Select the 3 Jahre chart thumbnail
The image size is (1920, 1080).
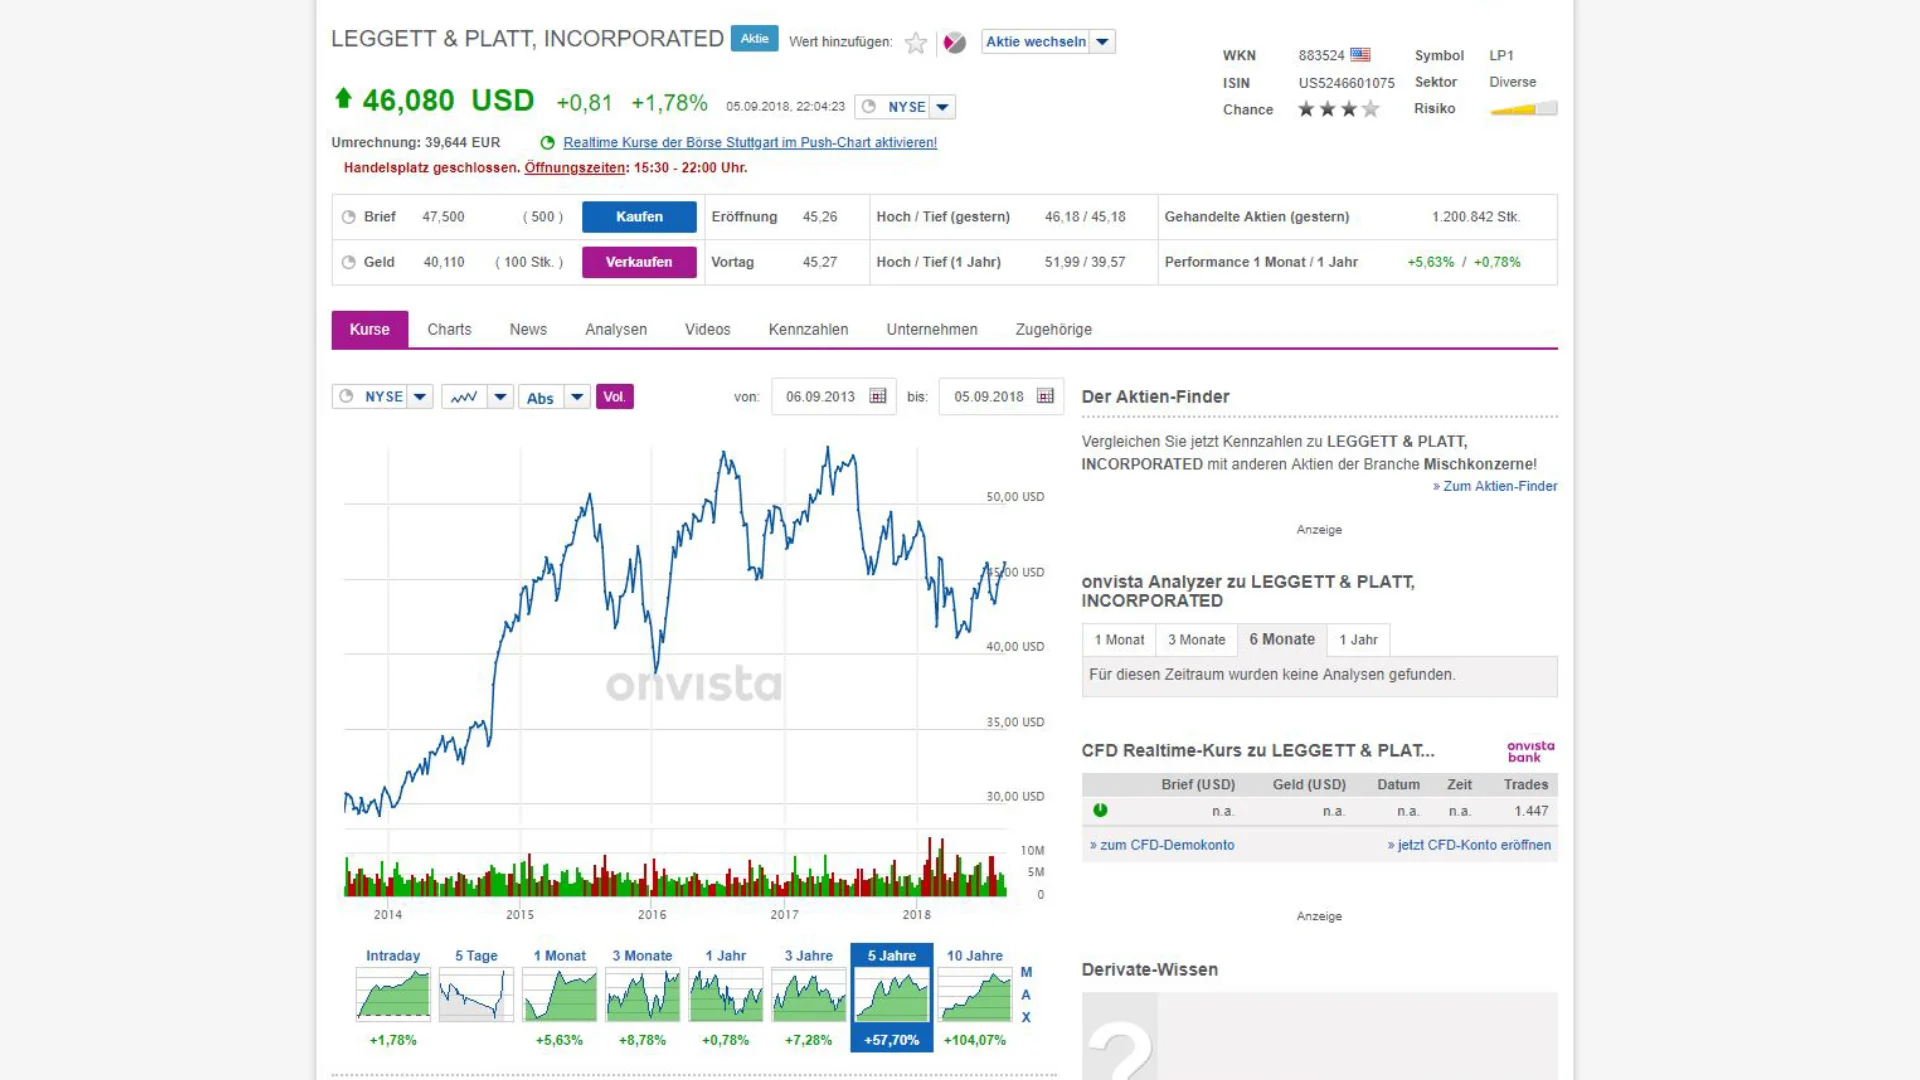click(808, 995)
